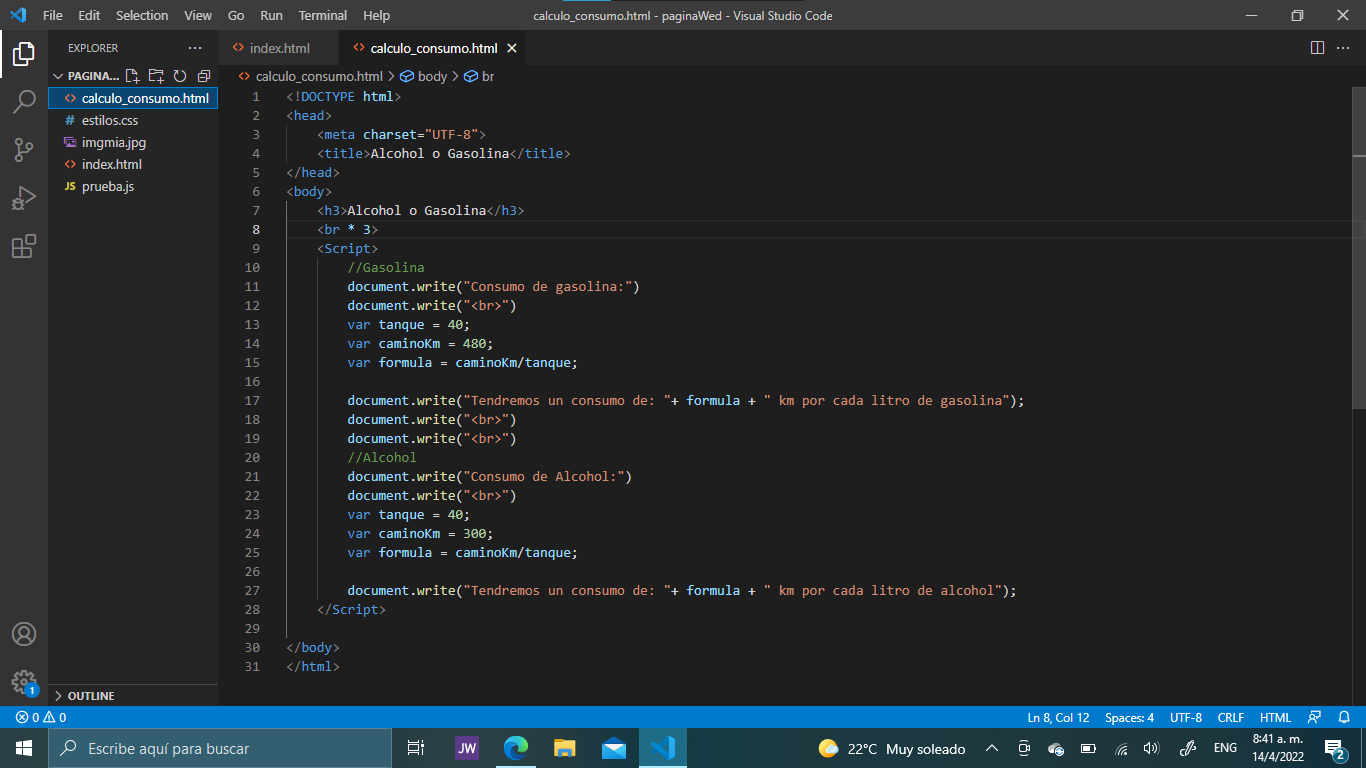Click the New File icon in Explorer

click(x=133, y=76)
